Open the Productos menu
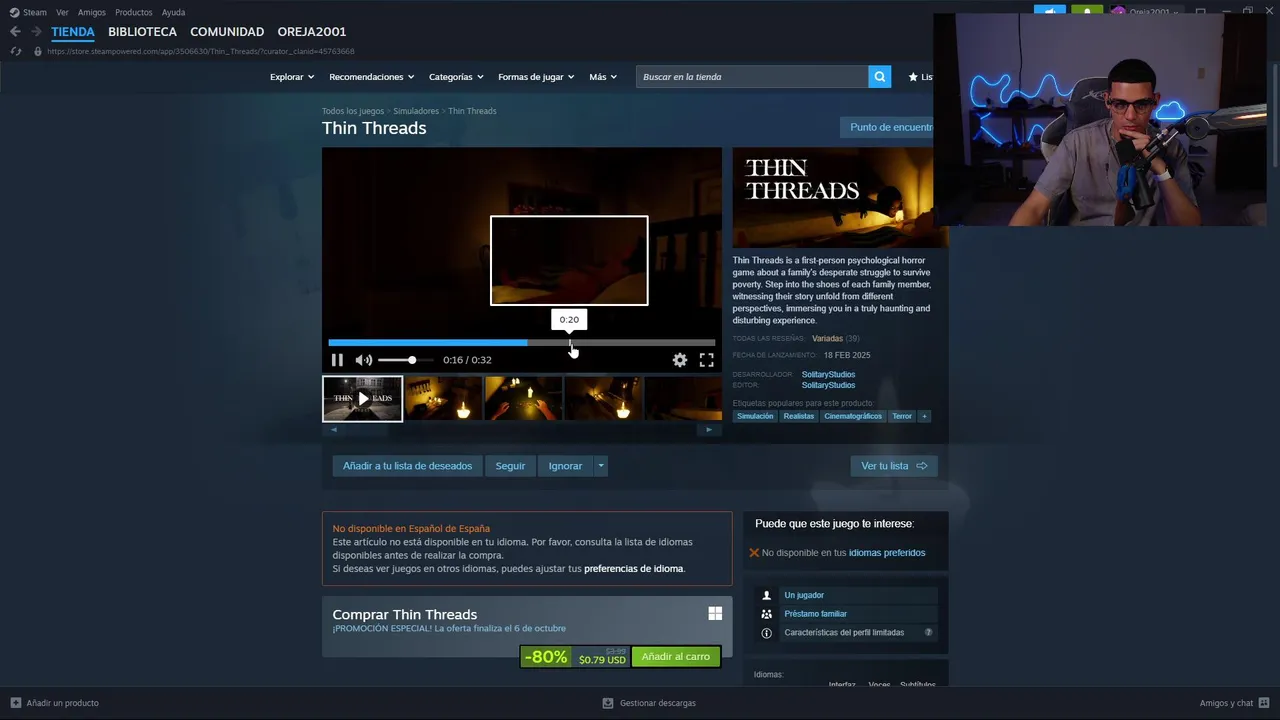Image resolution: width=1280 pixels, height=720 pixels. (134, 12)
